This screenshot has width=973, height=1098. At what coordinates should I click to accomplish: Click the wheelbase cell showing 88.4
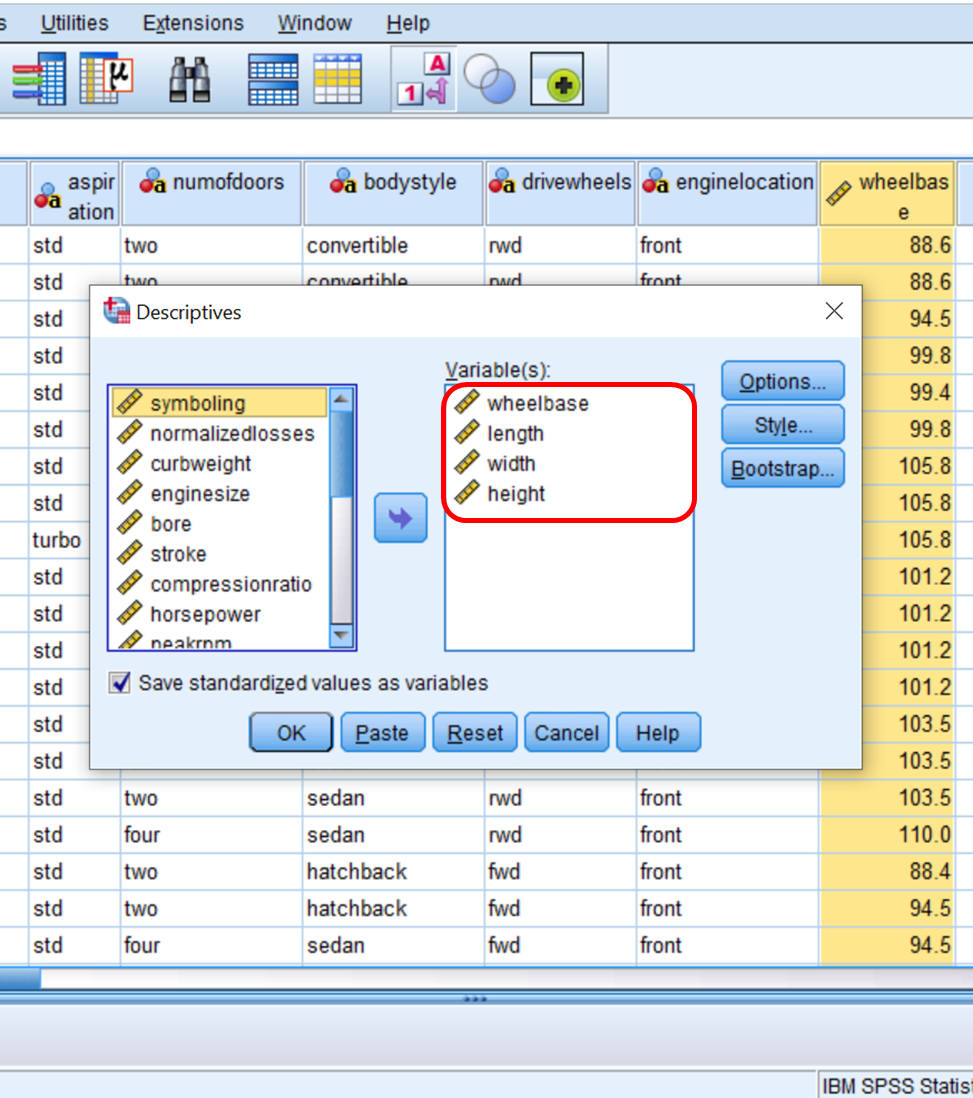888,872
